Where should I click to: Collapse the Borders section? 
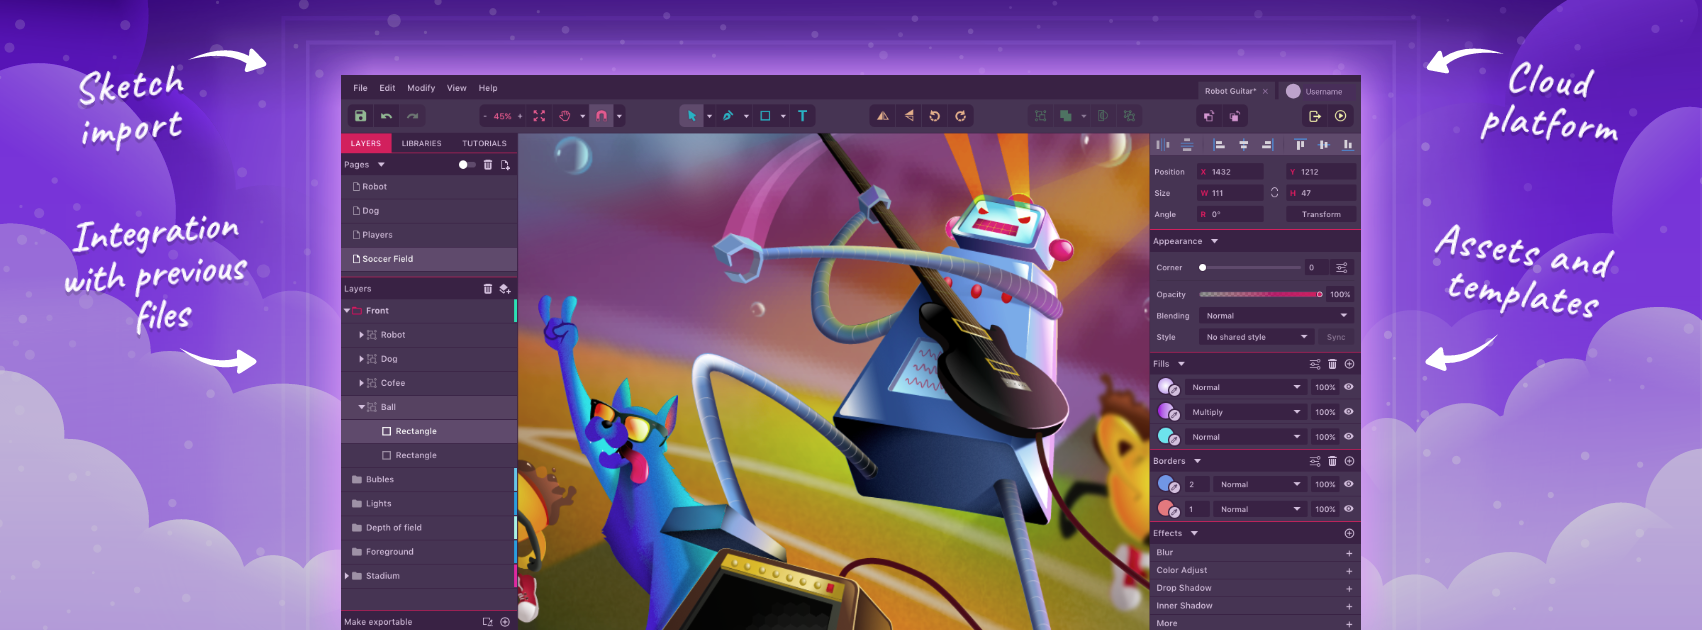tap(1197, 461)
